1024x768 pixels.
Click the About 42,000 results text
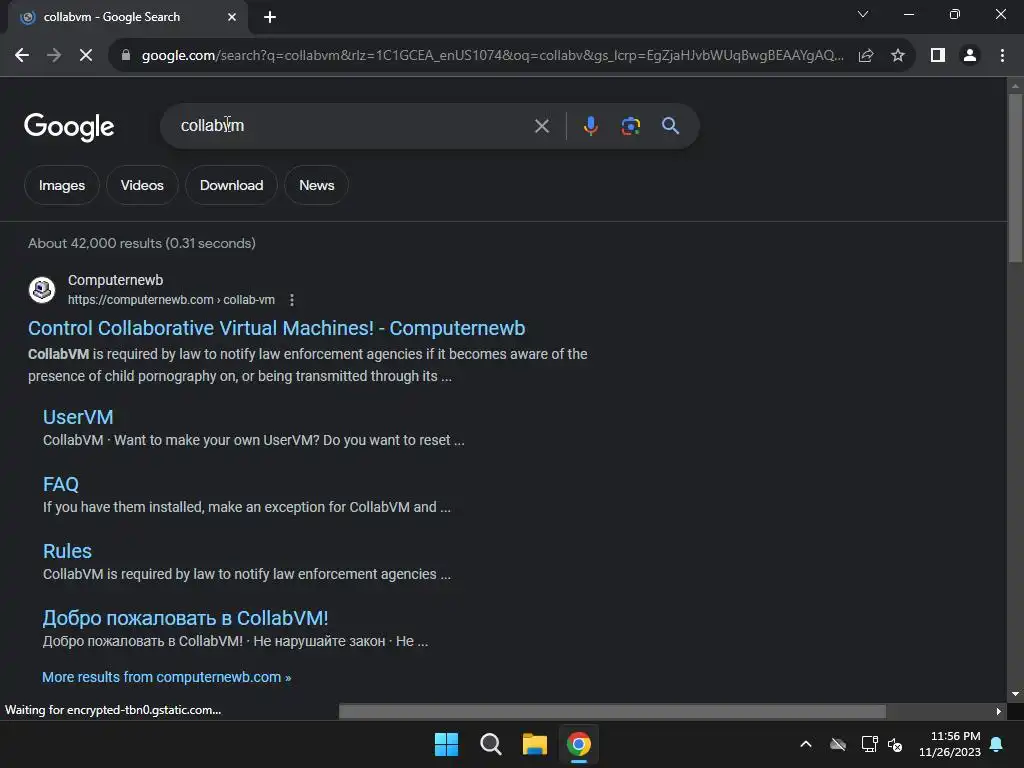tap(142, 243)
